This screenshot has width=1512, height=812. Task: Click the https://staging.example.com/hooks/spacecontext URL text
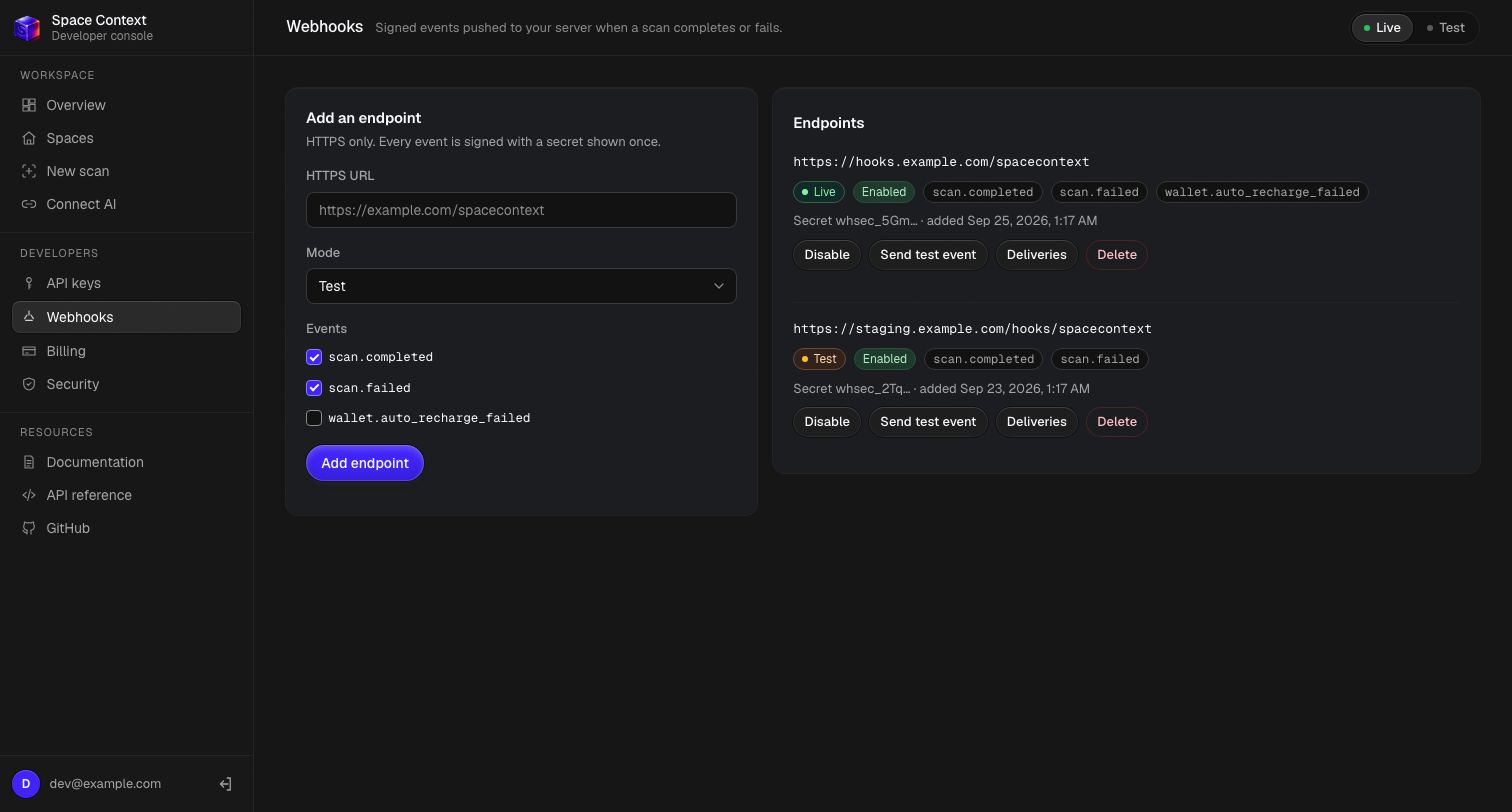(x=972, y=329)
